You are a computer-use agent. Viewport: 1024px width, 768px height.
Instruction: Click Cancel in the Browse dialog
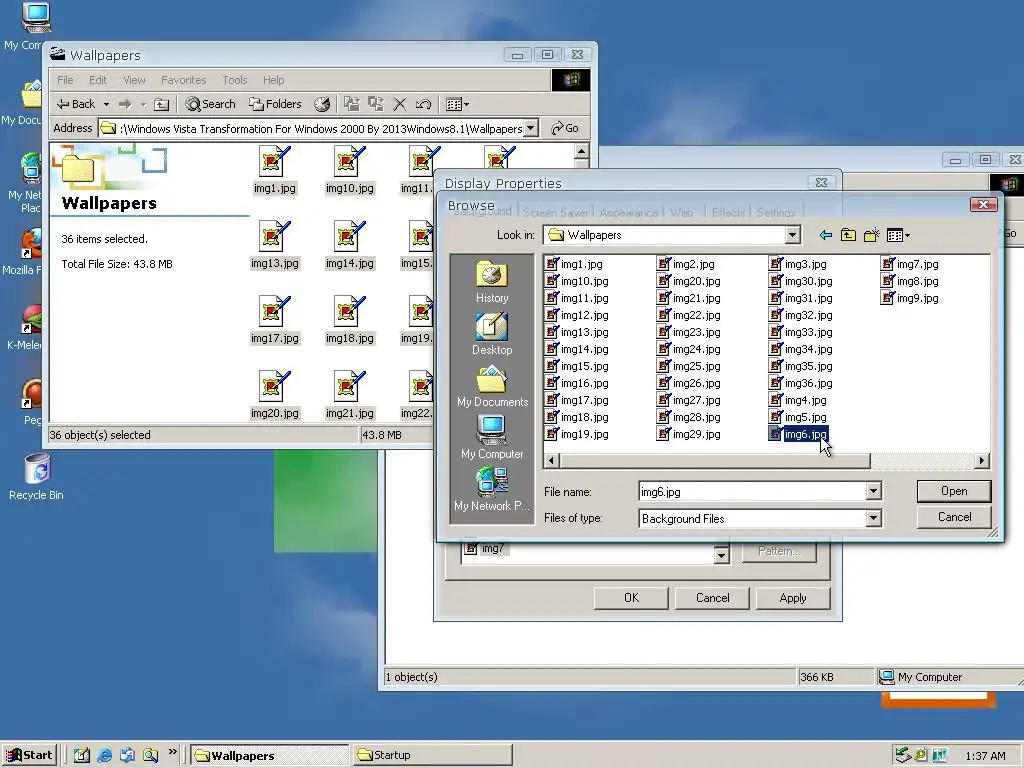coord(953,517)
